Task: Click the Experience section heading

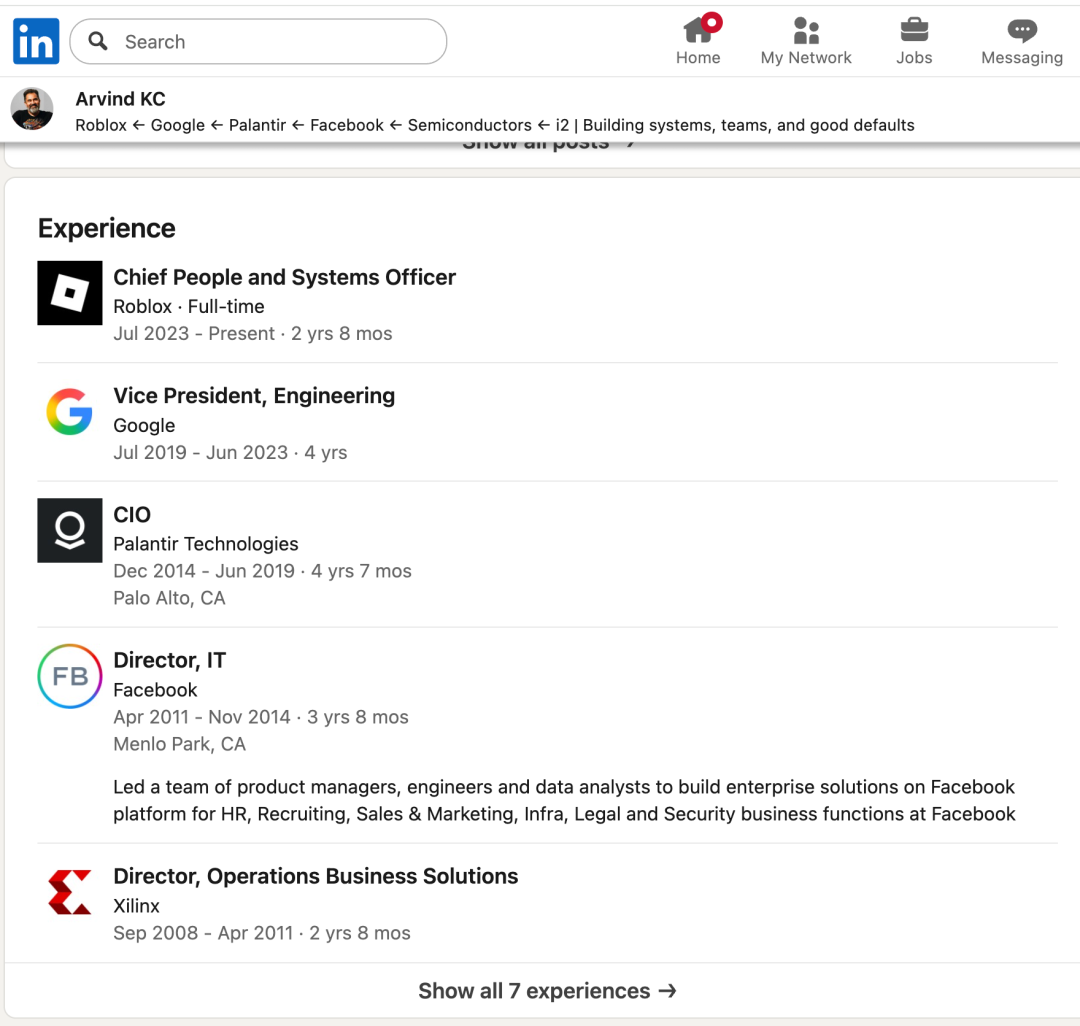Action: pos(107,228)
